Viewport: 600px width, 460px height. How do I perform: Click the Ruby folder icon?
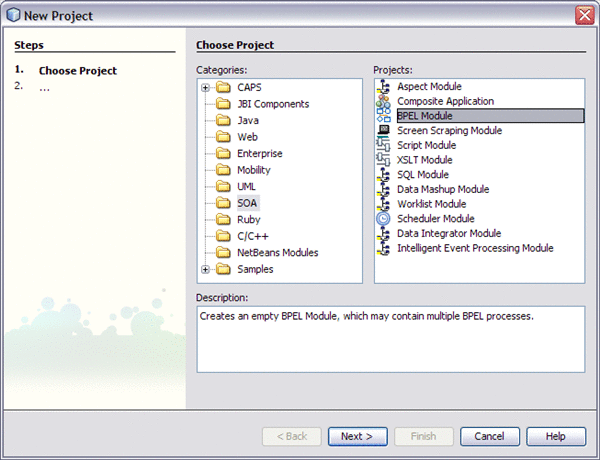tap(223, 220)
